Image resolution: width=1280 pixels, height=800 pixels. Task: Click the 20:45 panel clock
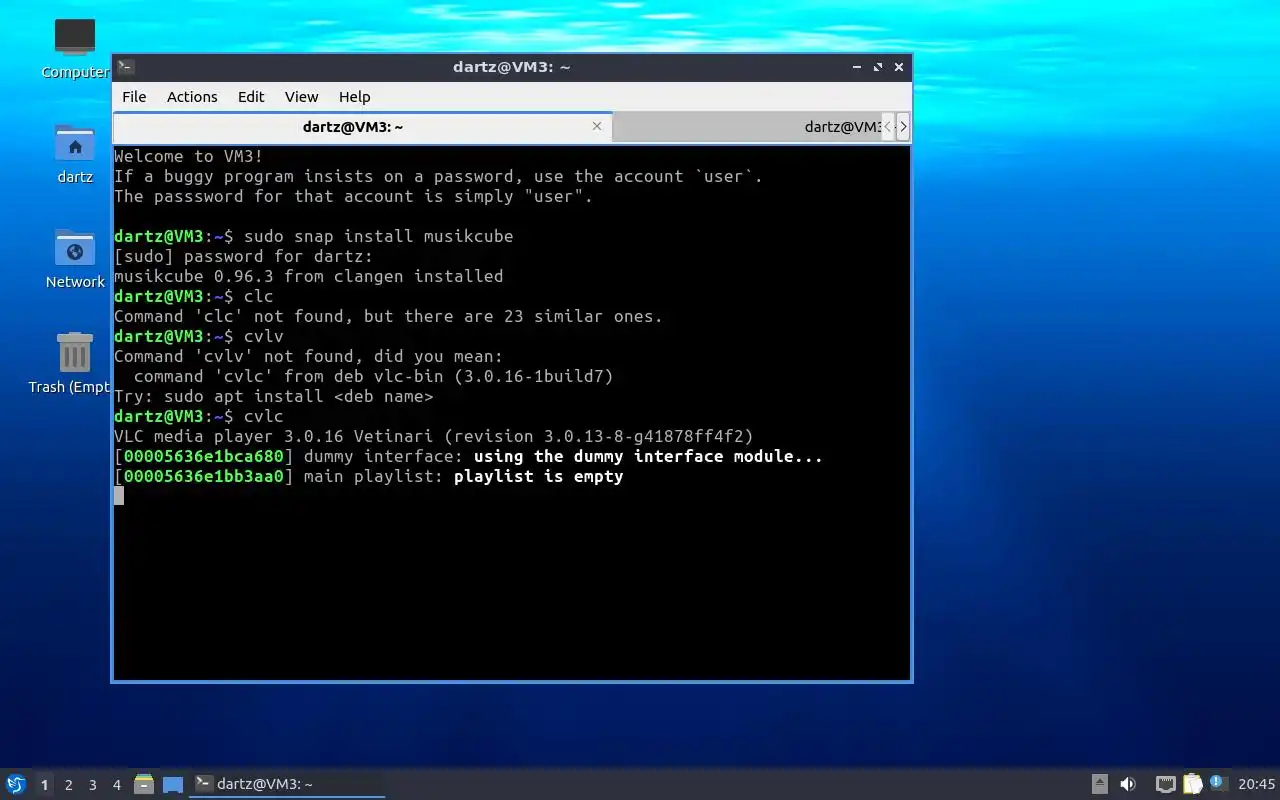pos(1257,784)
